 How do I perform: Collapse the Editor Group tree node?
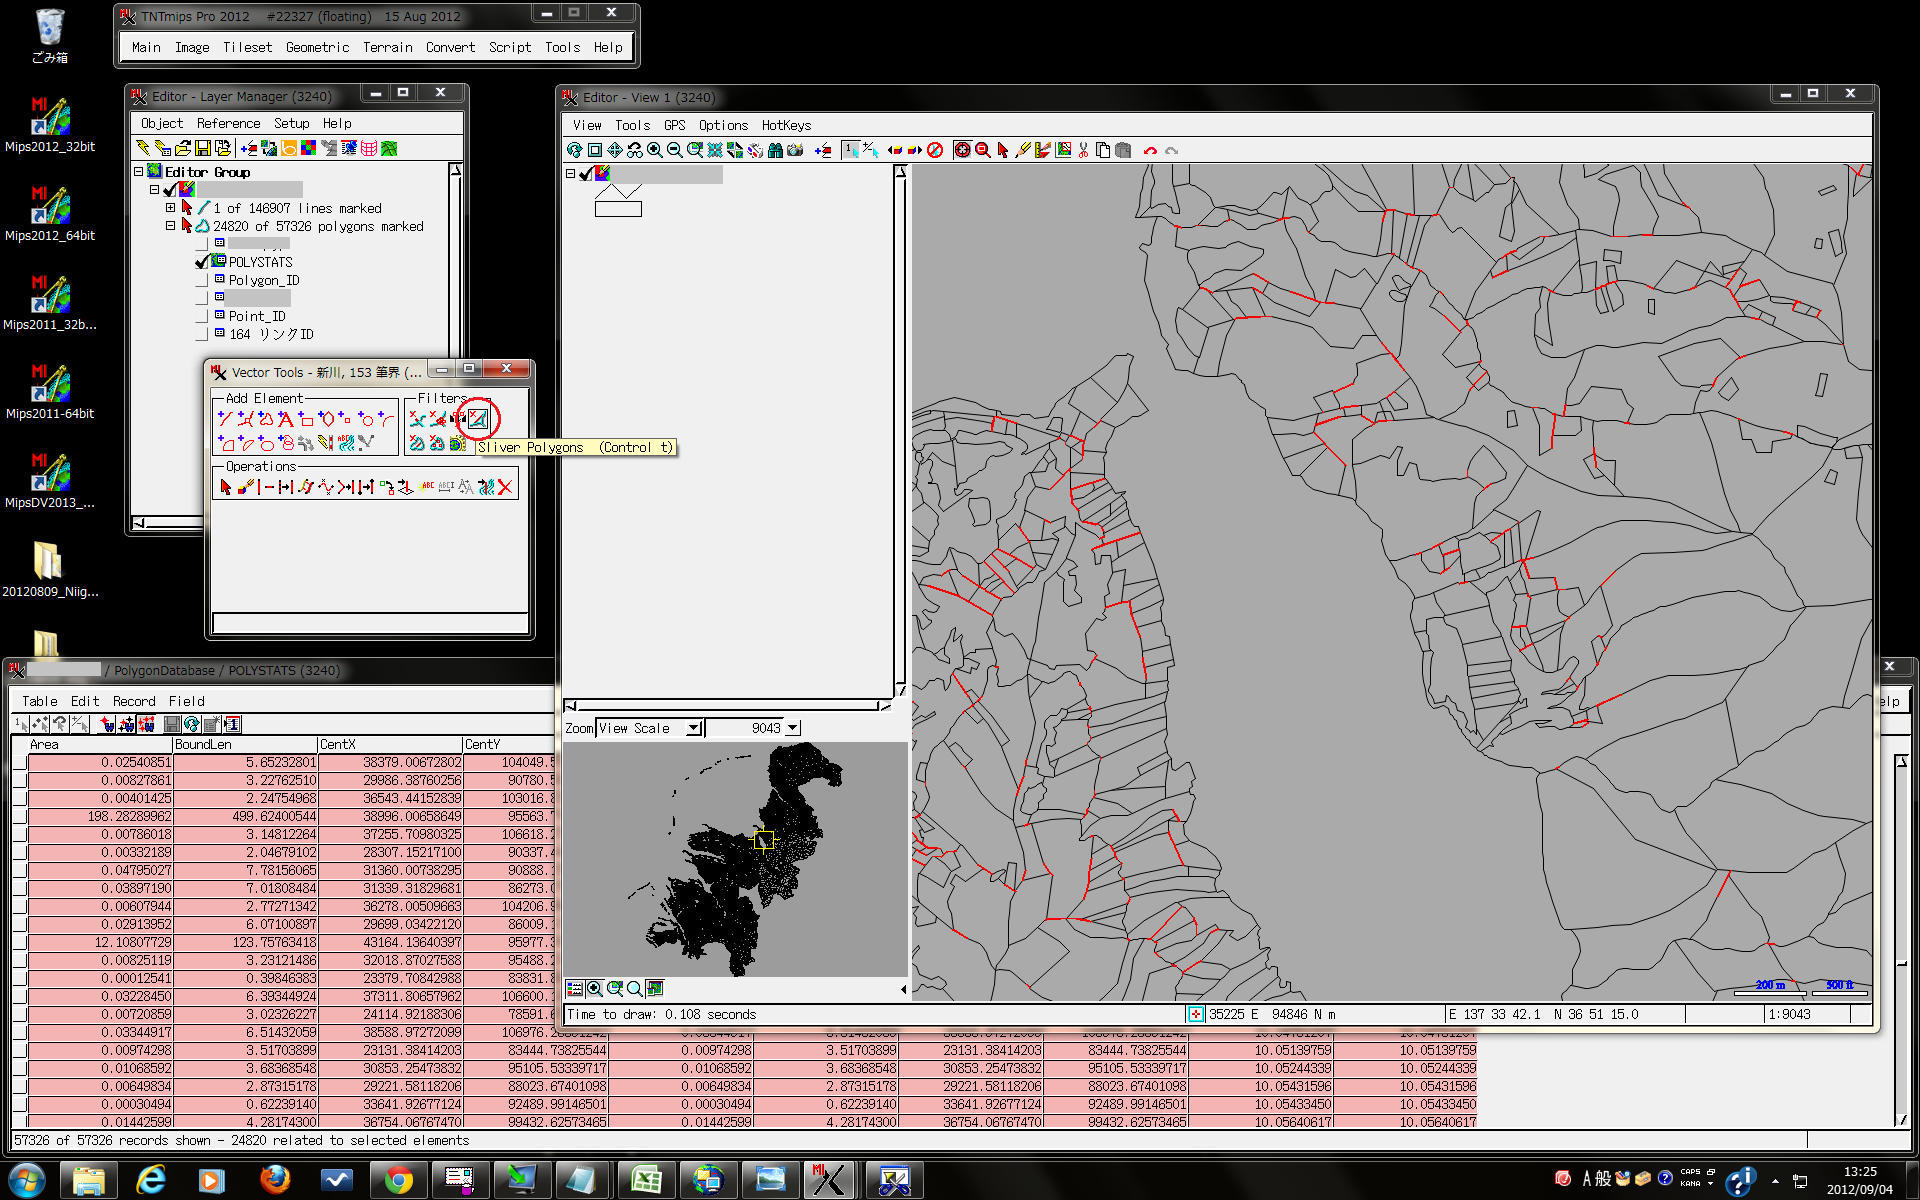point(139,172)
